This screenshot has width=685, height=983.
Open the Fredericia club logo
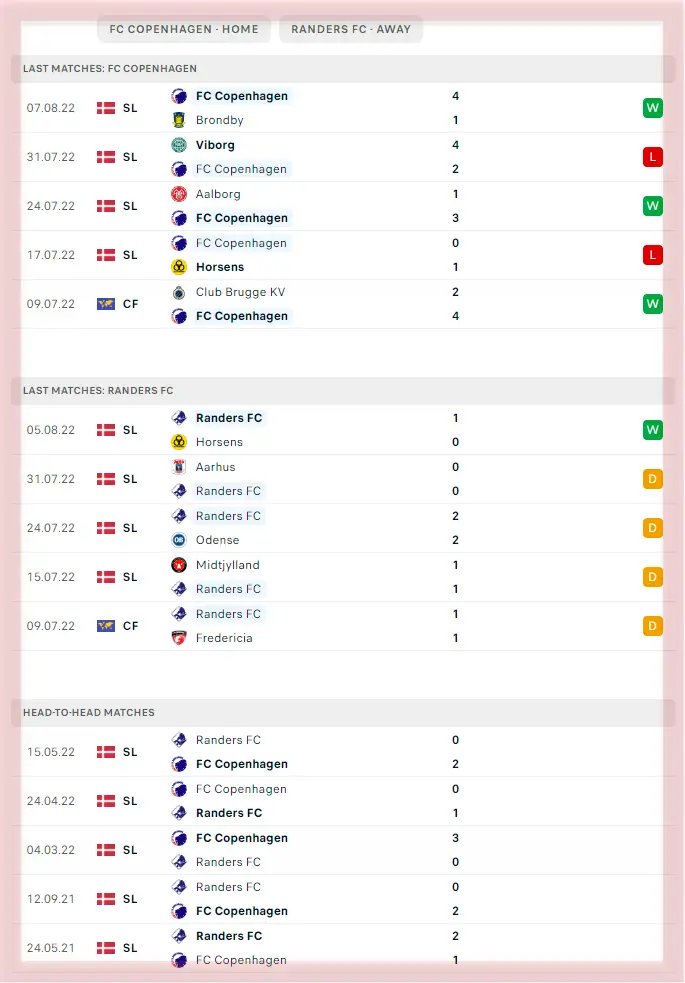[179, 638]
